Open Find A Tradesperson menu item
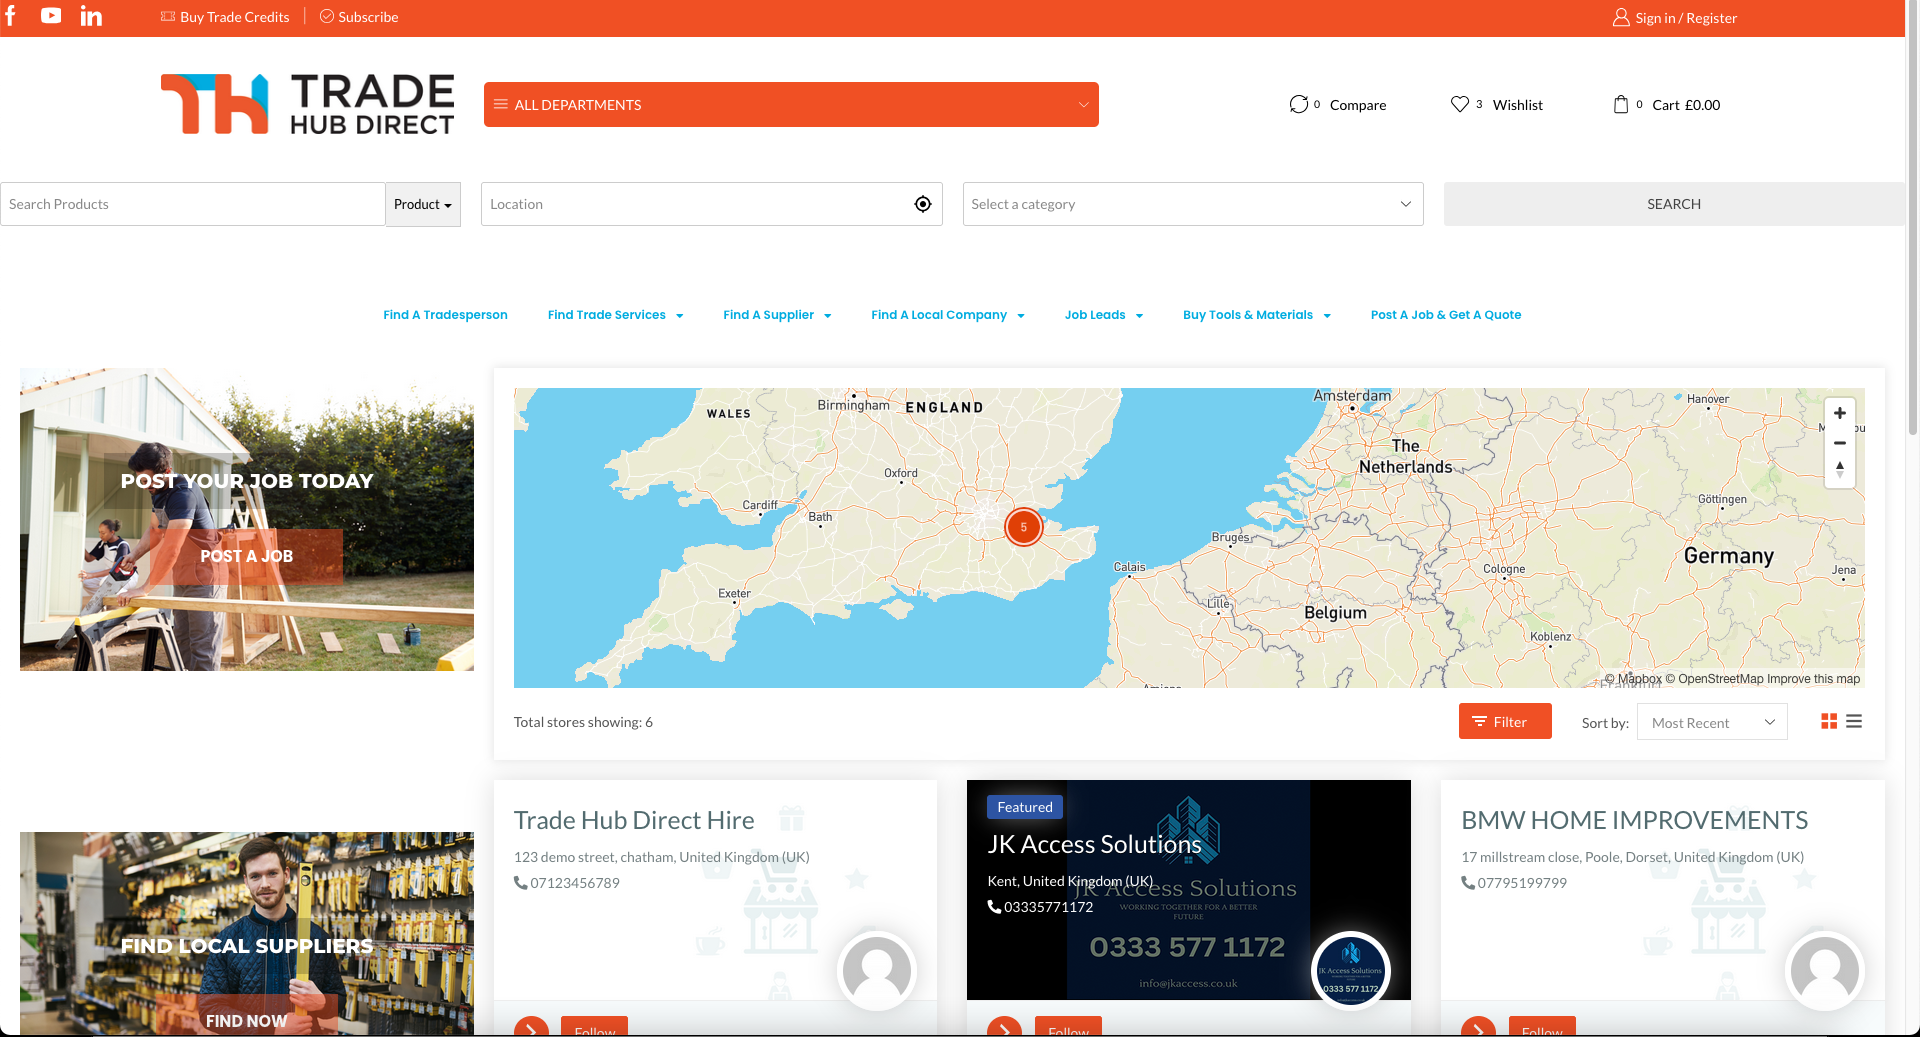1920x1037 pixels. (445, 315)
